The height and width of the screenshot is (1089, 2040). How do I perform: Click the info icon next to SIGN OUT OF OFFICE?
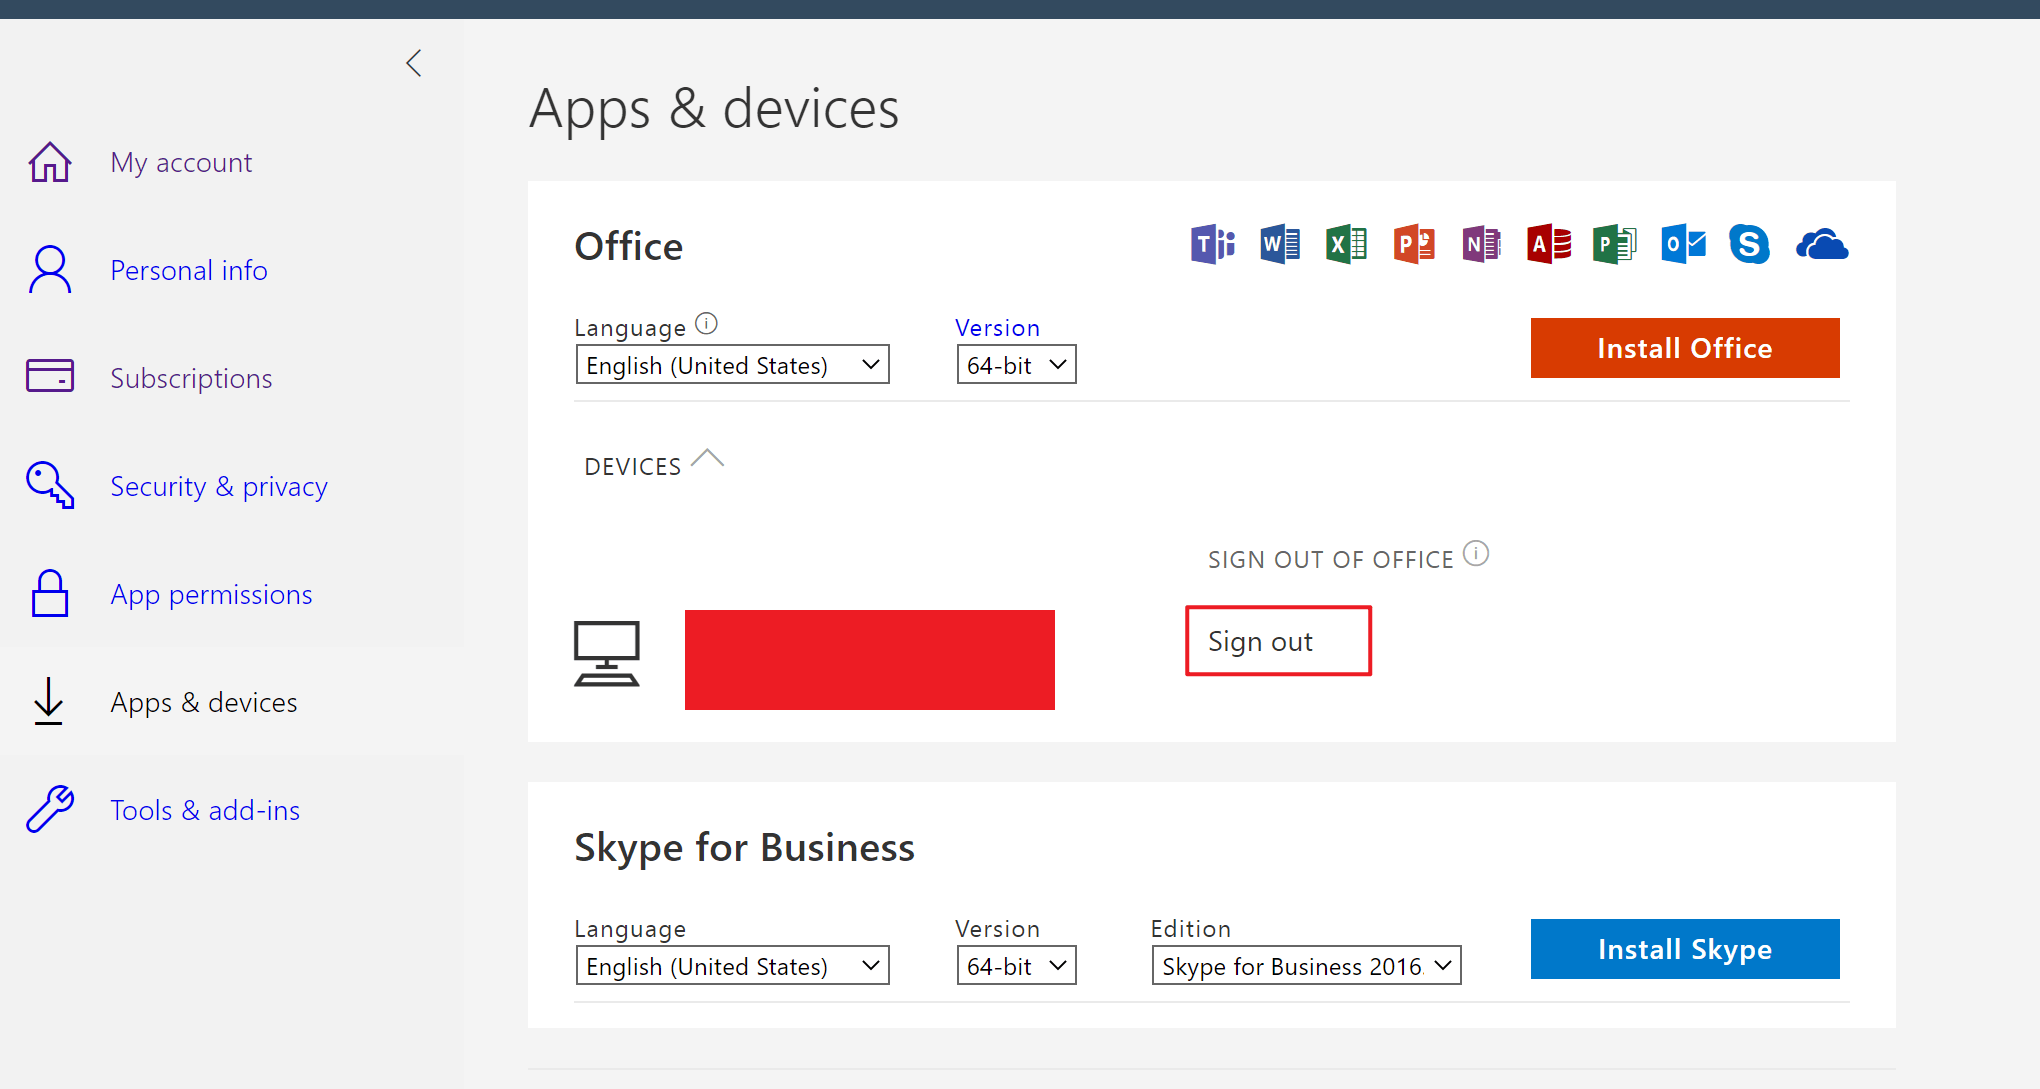1477,552
